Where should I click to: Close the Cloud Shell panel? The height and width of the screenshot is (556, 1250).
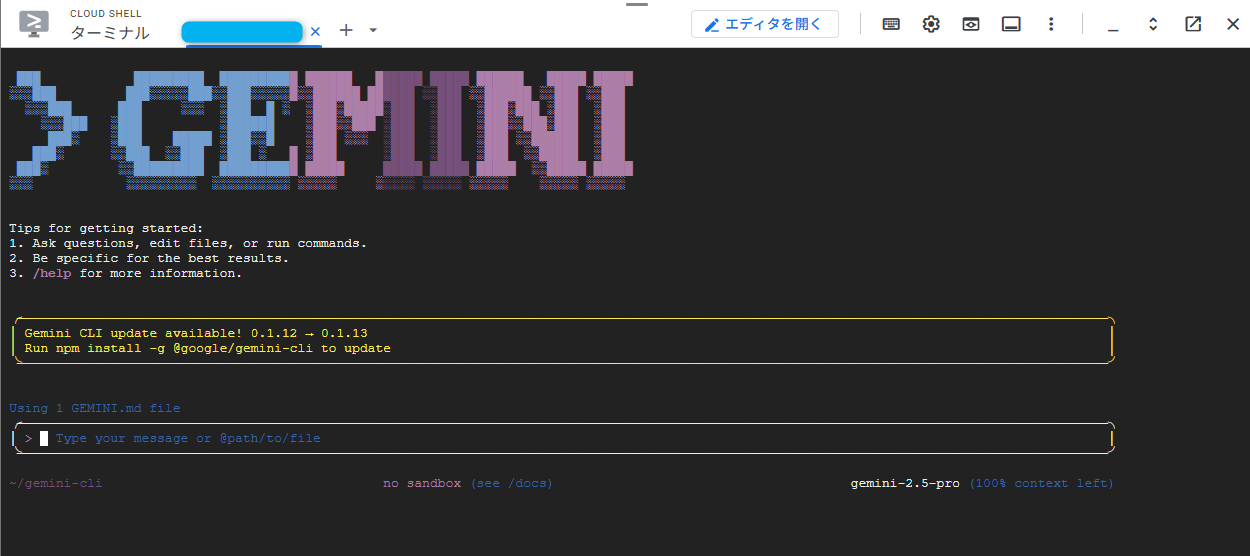(x=1233, y=24)
